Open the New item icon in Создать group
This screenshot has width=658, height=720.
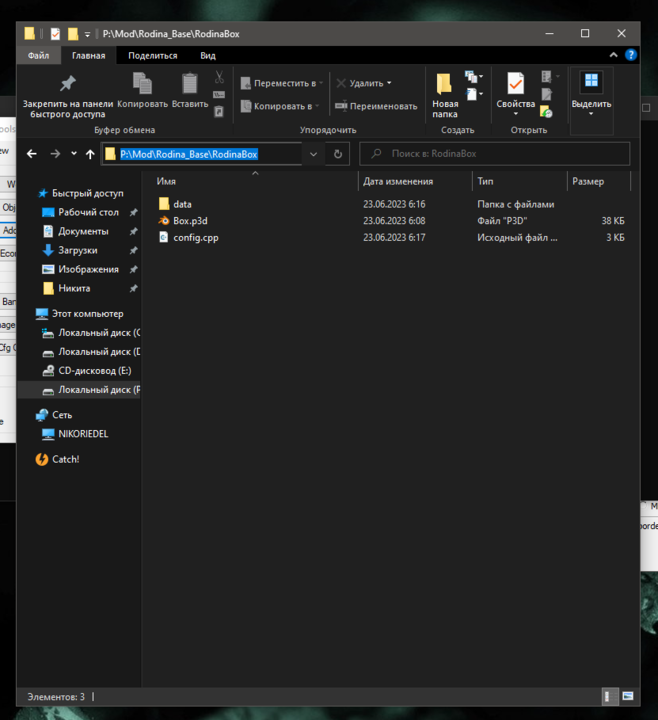point(473,76)
